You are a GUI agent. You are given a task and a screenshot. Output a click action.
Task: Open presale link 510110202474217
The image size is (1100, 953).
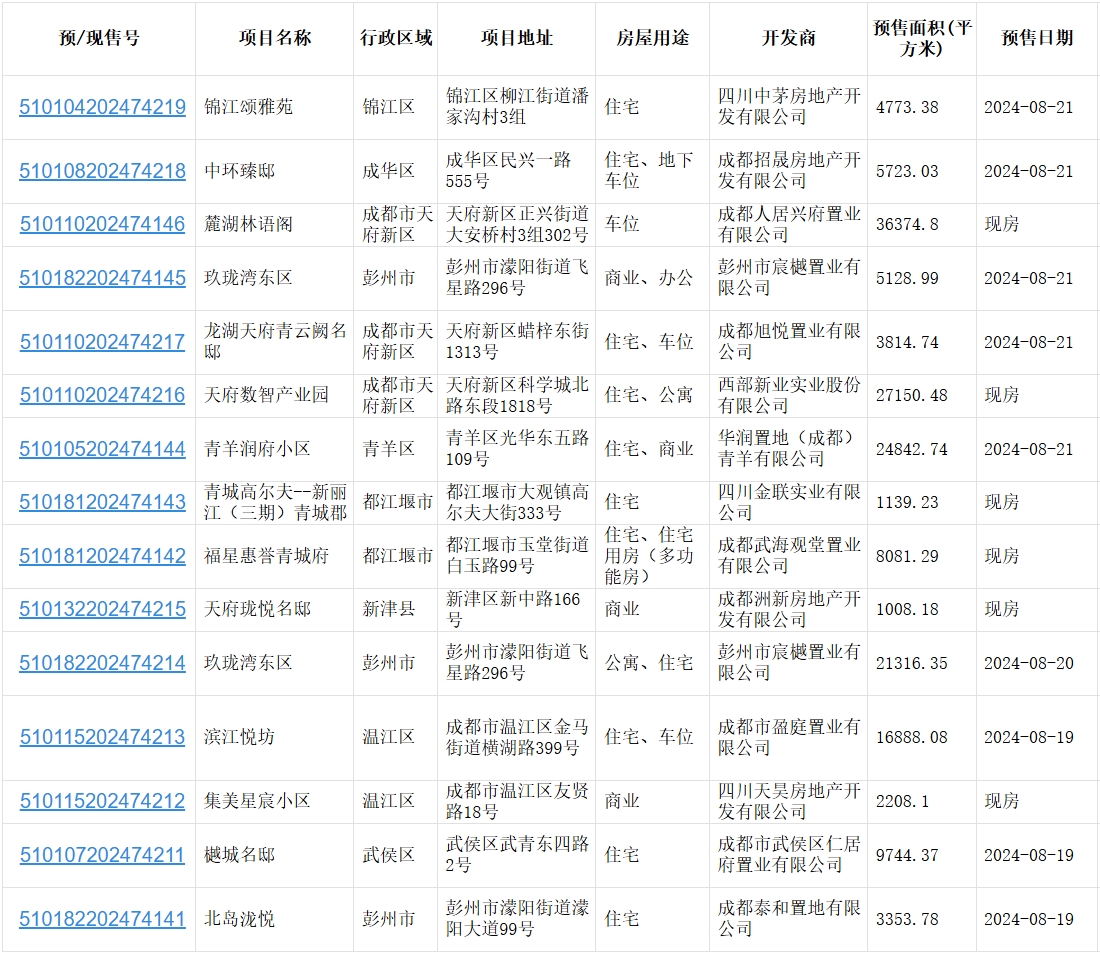(x=102, y=342)
